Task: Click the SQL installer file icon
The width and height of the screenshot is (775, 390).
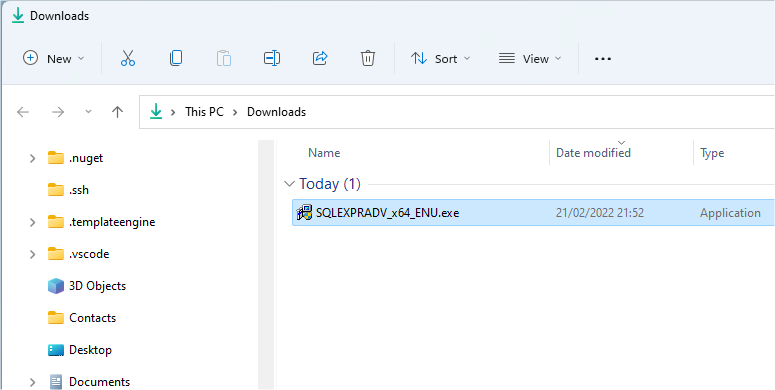Action: click(304, 213)
